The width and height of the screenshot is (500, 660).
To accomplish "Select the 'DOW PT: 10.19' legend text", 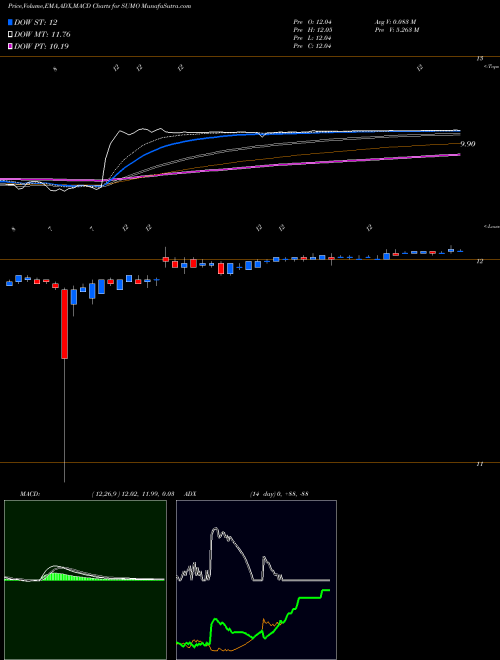I will (42, 46).
